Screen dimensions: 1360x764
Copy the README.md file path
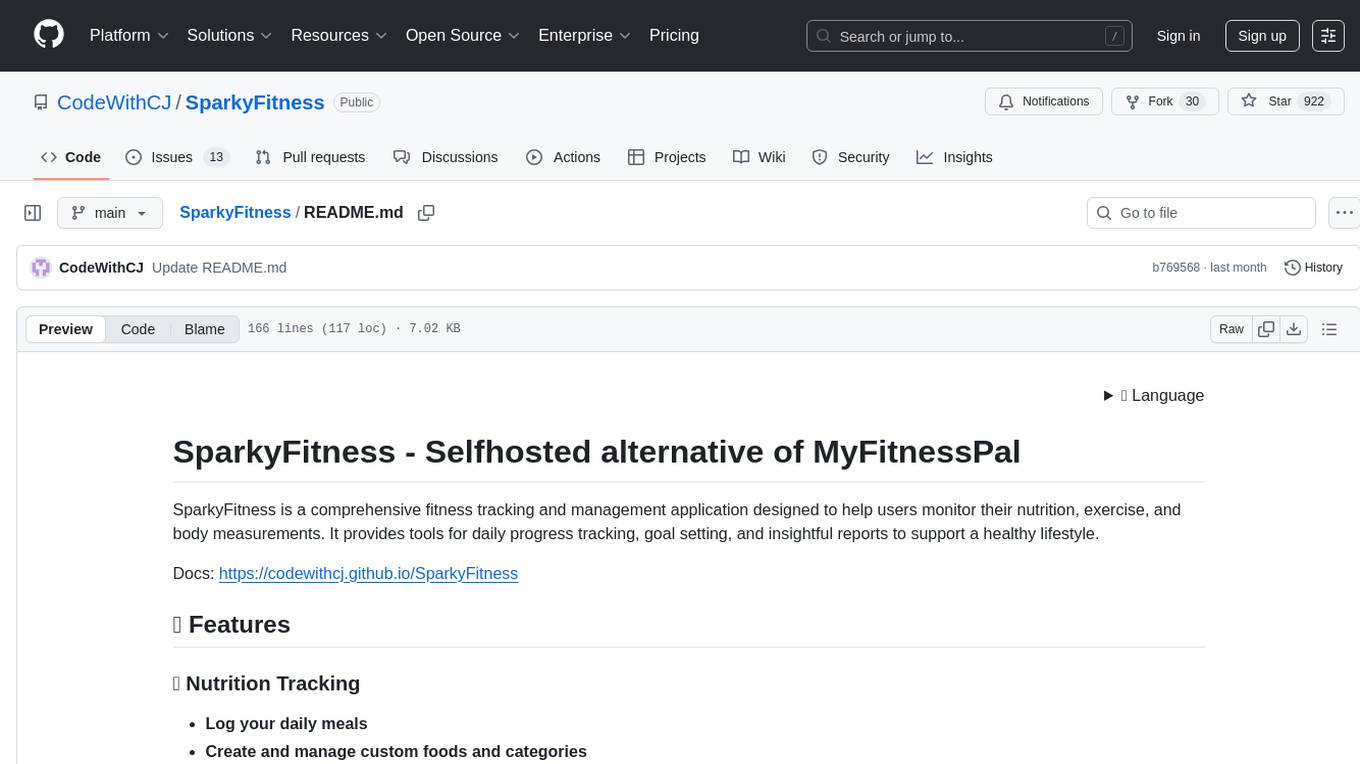pyautogui.click(x=426, y=213)
